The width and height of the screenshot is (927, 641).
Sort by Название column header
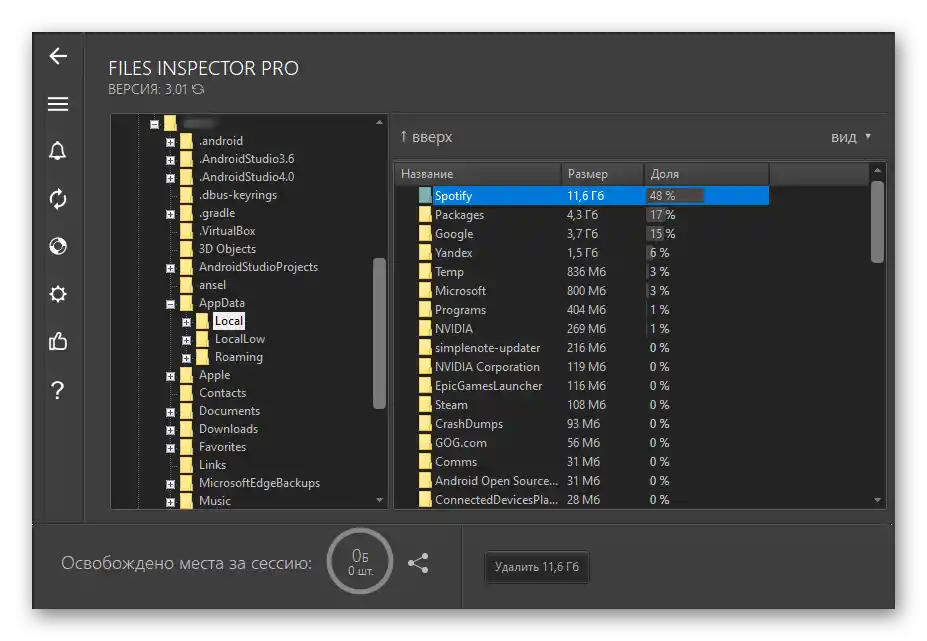[477, 174]
